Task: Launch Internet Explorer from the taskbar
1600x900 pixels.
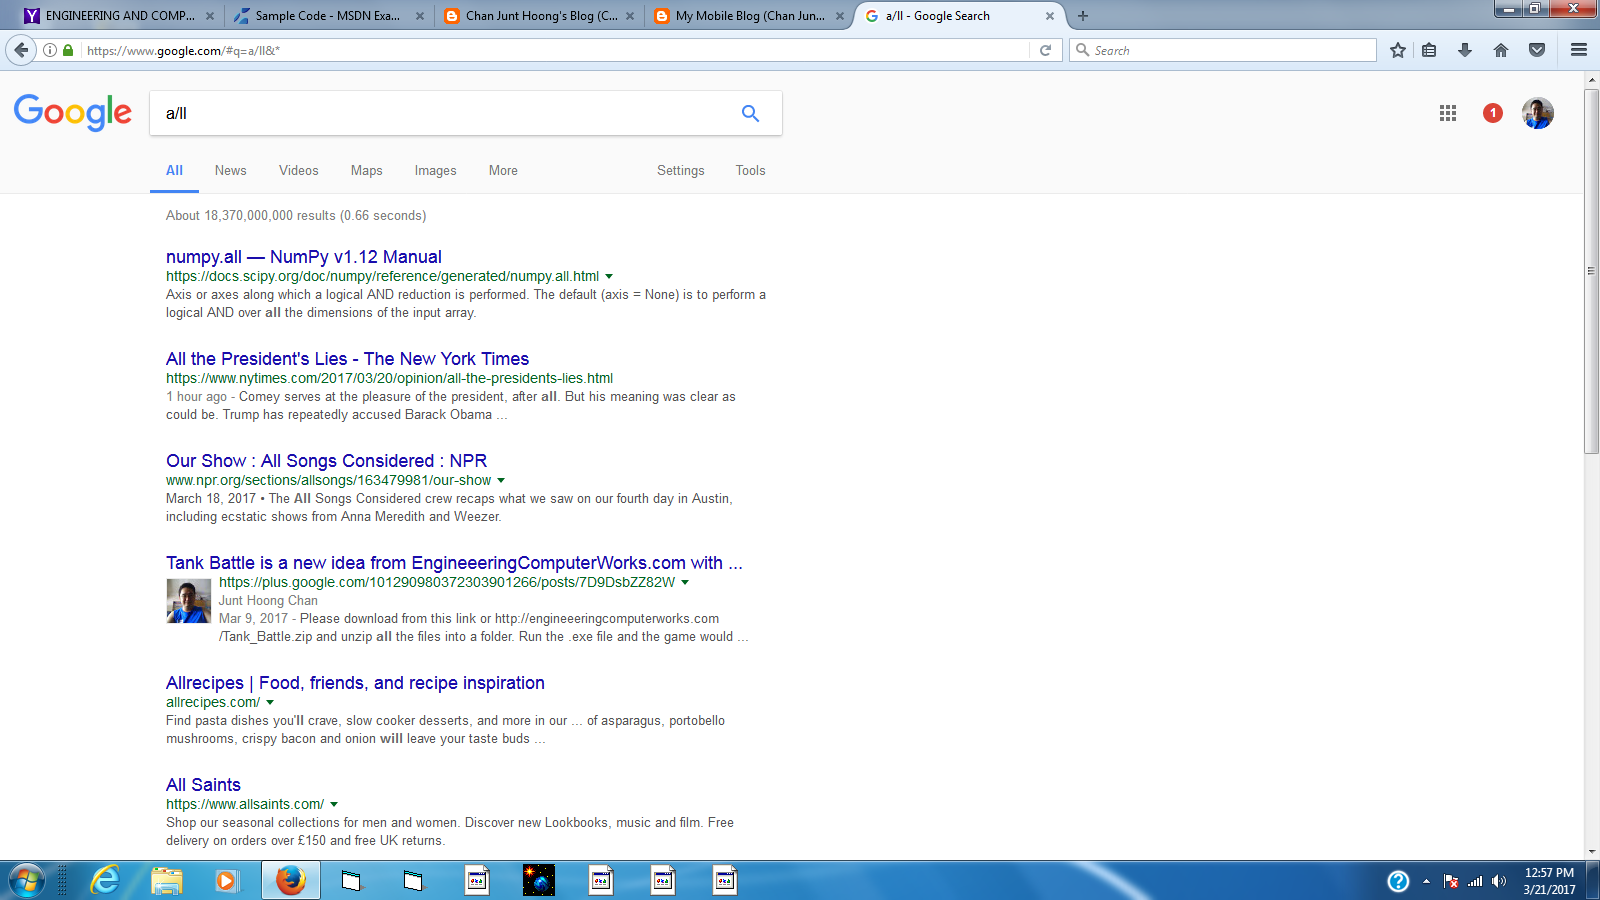Action: [105, 881]
